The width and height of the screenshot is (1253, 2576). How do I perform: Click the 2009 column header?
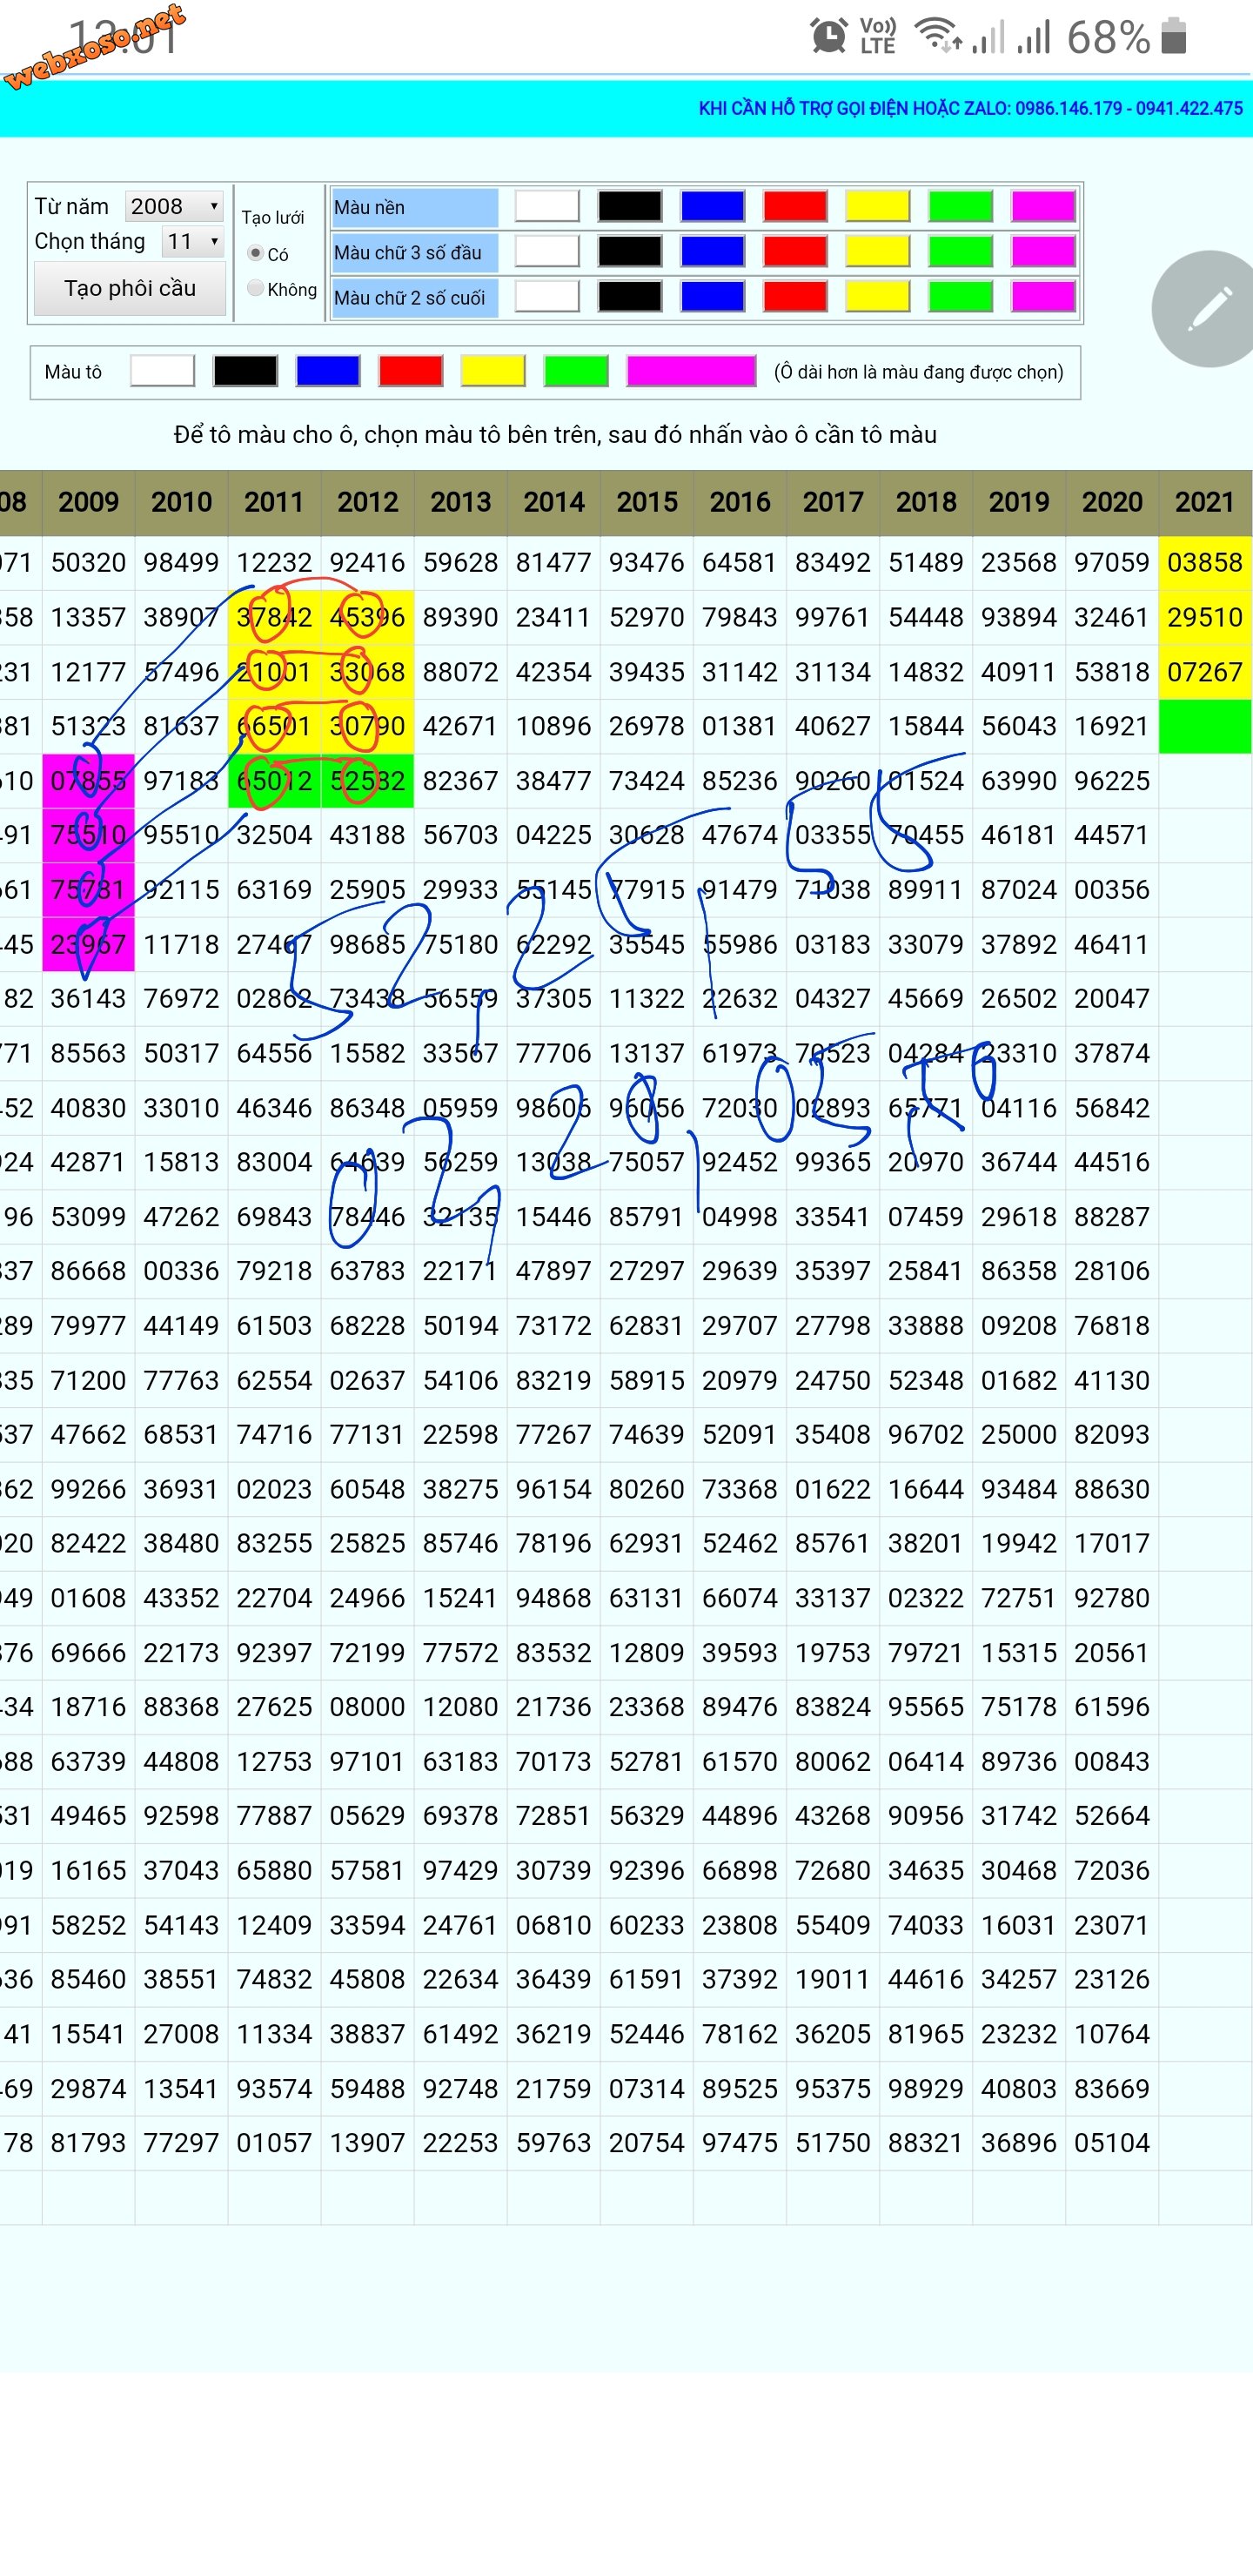point(88,502)
